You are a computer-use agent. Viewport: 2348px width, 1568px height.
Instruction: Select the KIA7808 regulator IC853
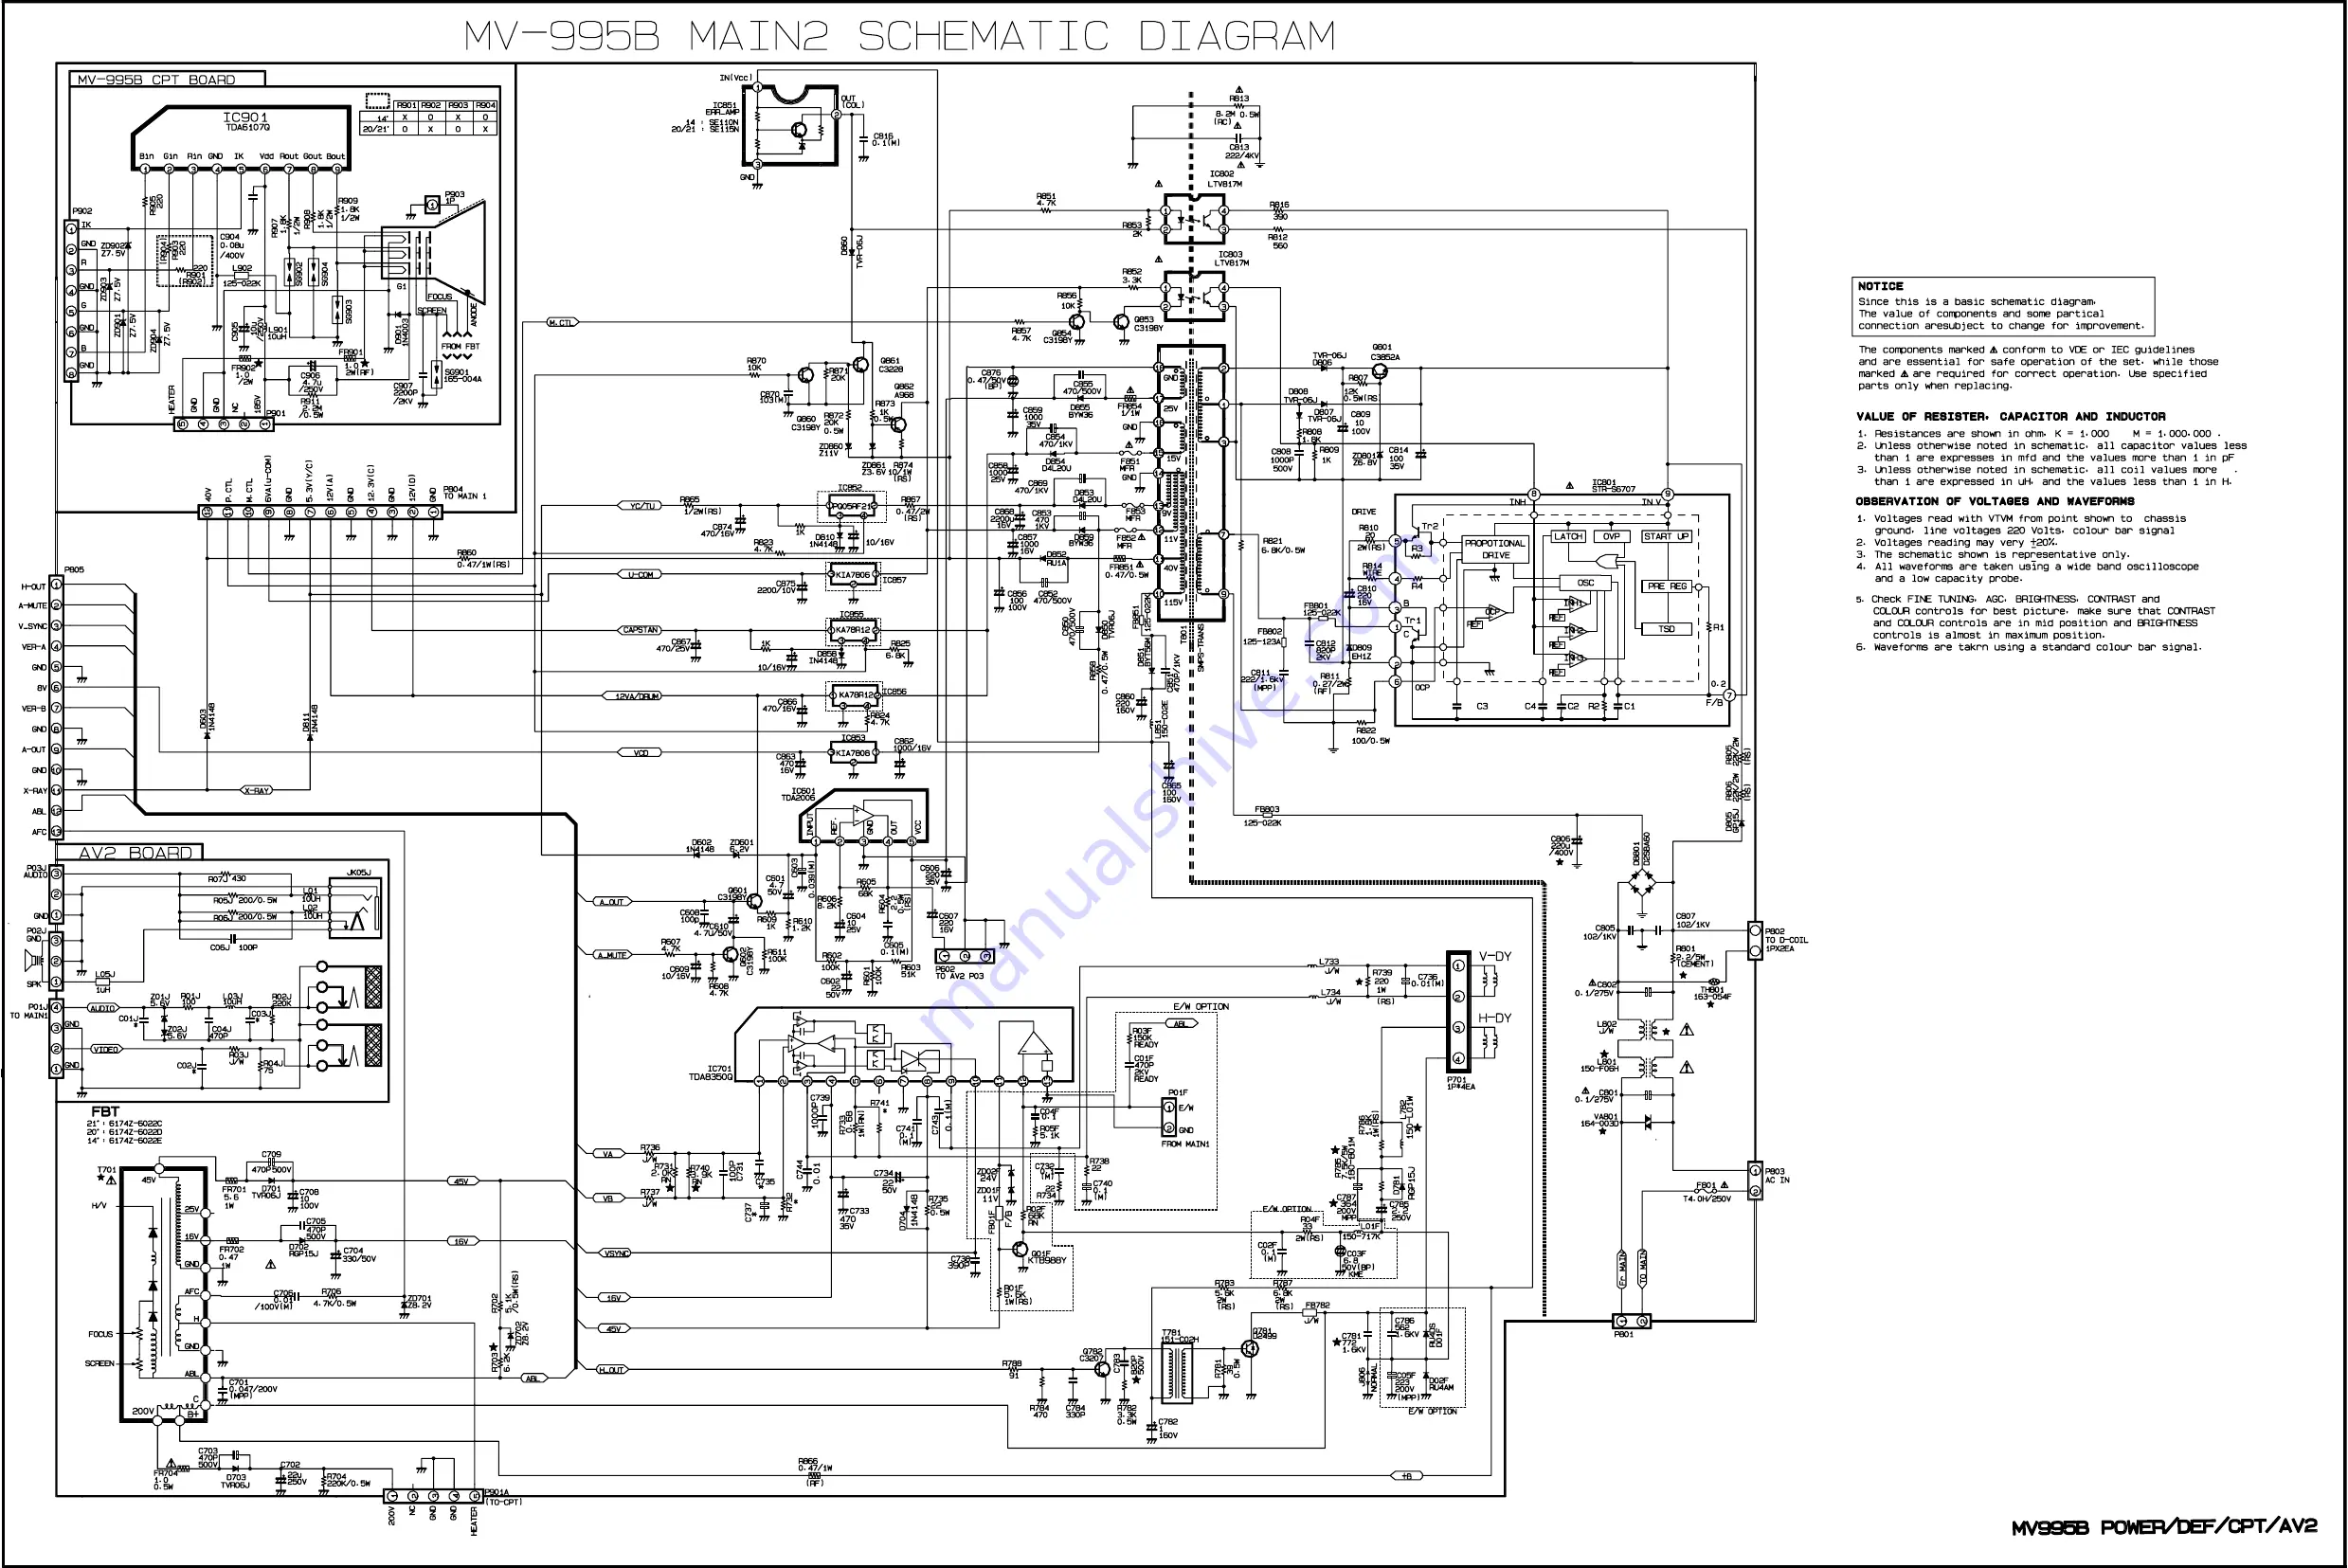click(853, 753)
